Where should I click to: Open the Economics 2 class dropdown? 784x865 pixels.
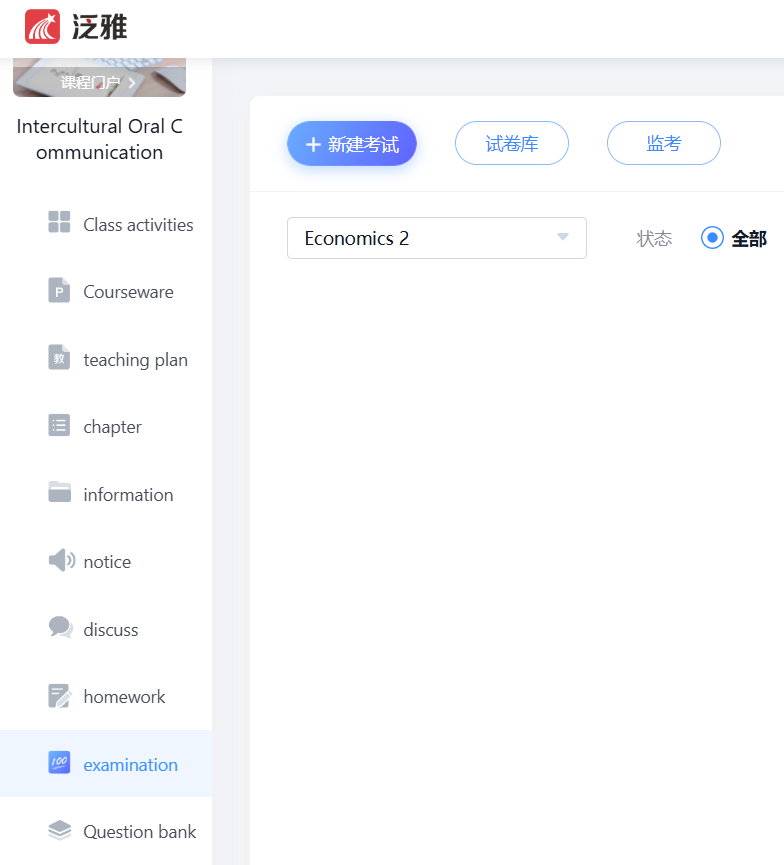click(x=420, y=238)
